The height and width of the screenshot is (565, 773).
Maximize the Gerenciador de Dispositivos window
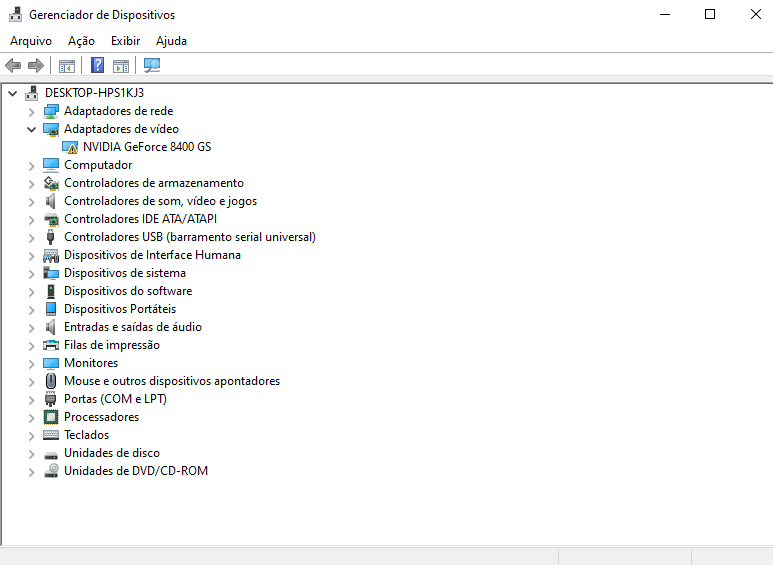pos(710,14)
